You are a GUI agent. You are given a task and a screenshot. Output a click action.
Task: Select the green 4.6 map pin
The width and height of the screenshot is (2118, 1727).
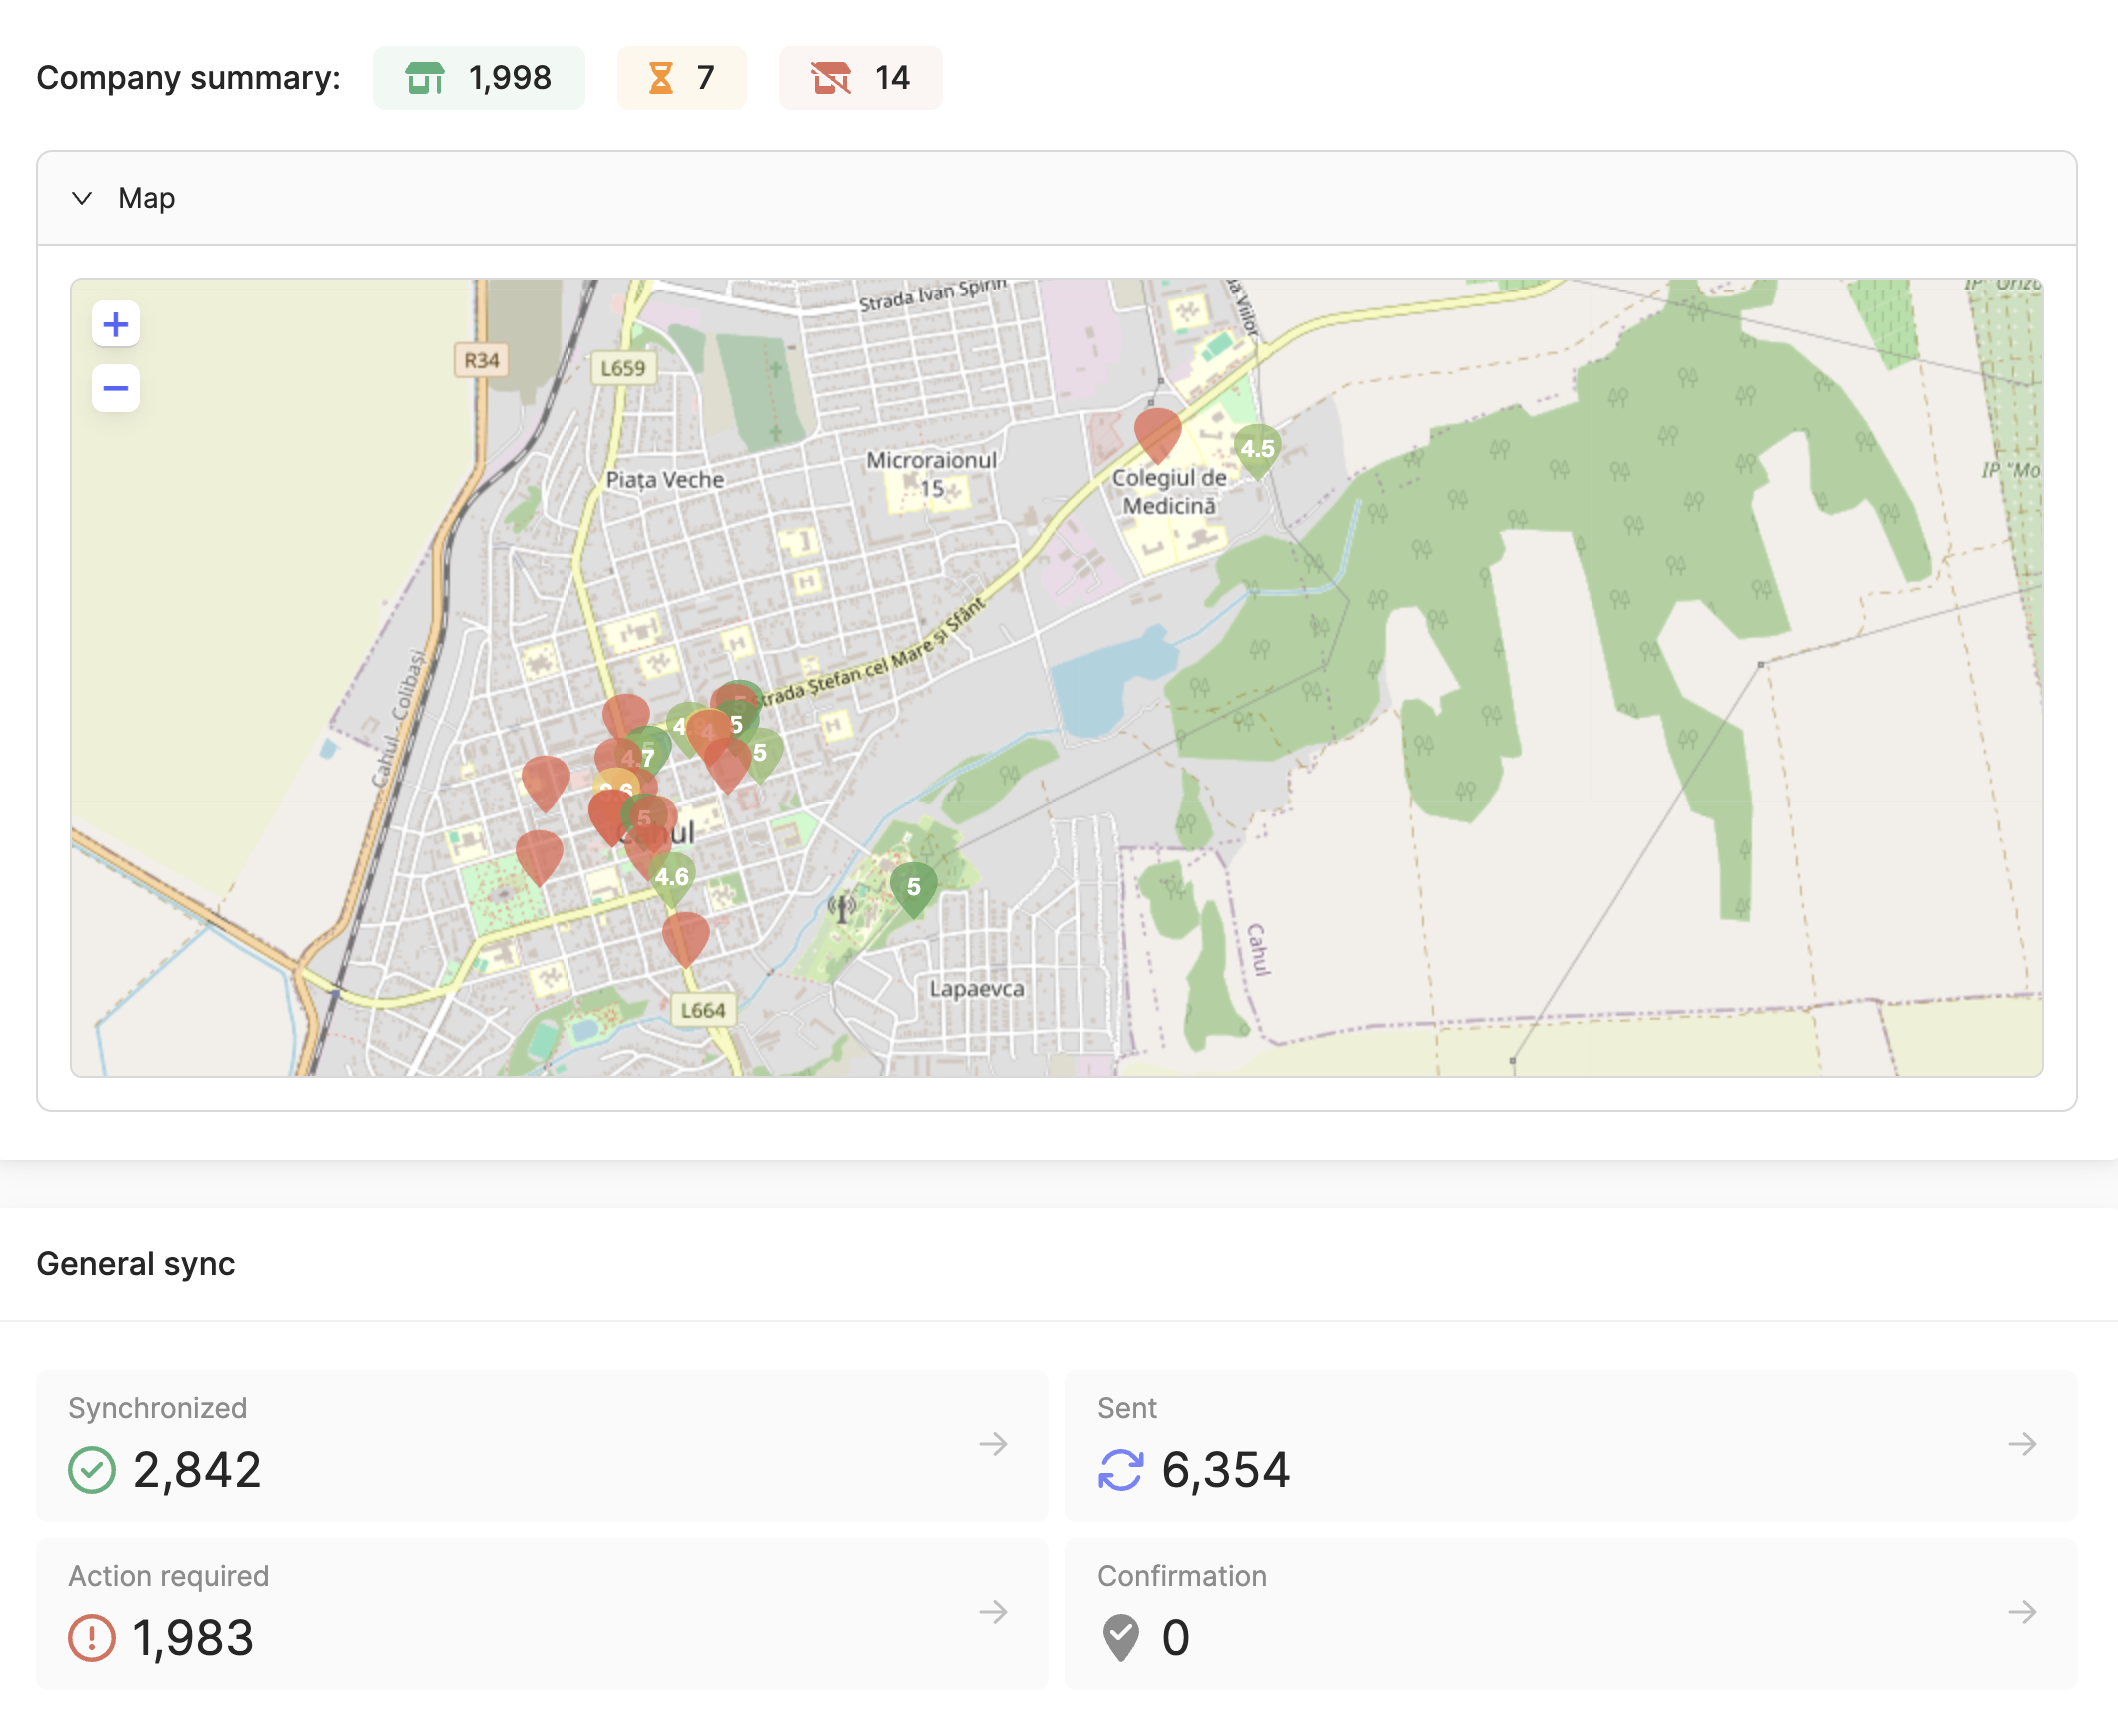coord(672,877)
